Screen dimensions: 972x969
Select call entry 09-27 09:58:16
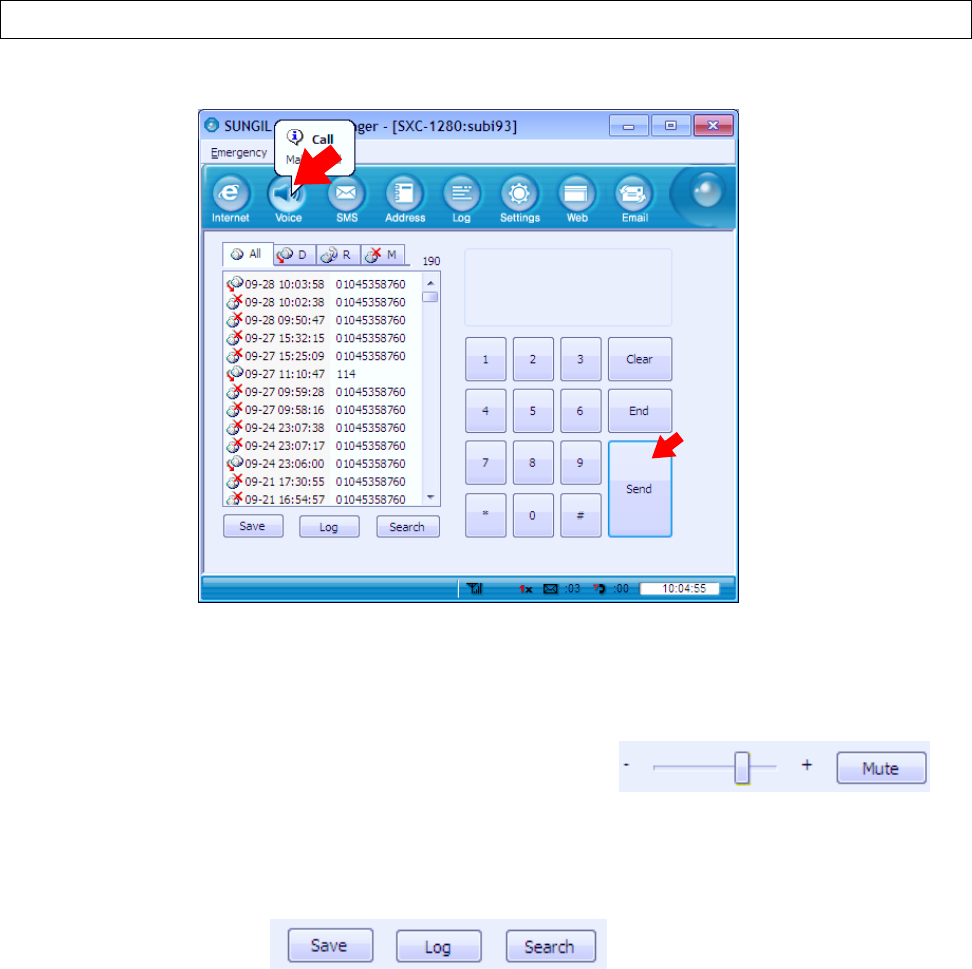pos(322,410)
